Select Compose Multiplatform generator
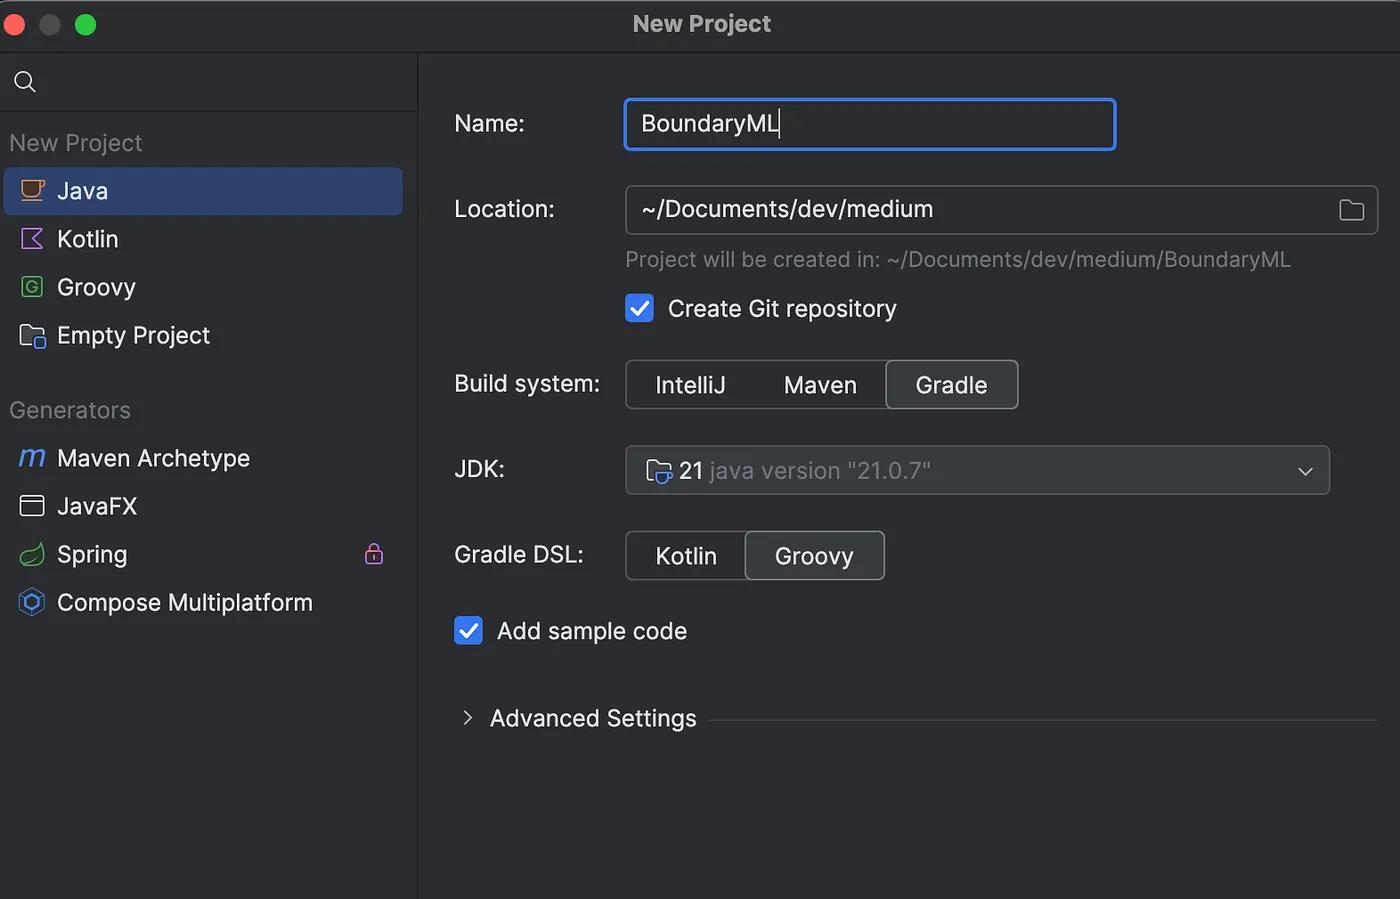Screen dimensions: 1400x899 pos(203,602)
